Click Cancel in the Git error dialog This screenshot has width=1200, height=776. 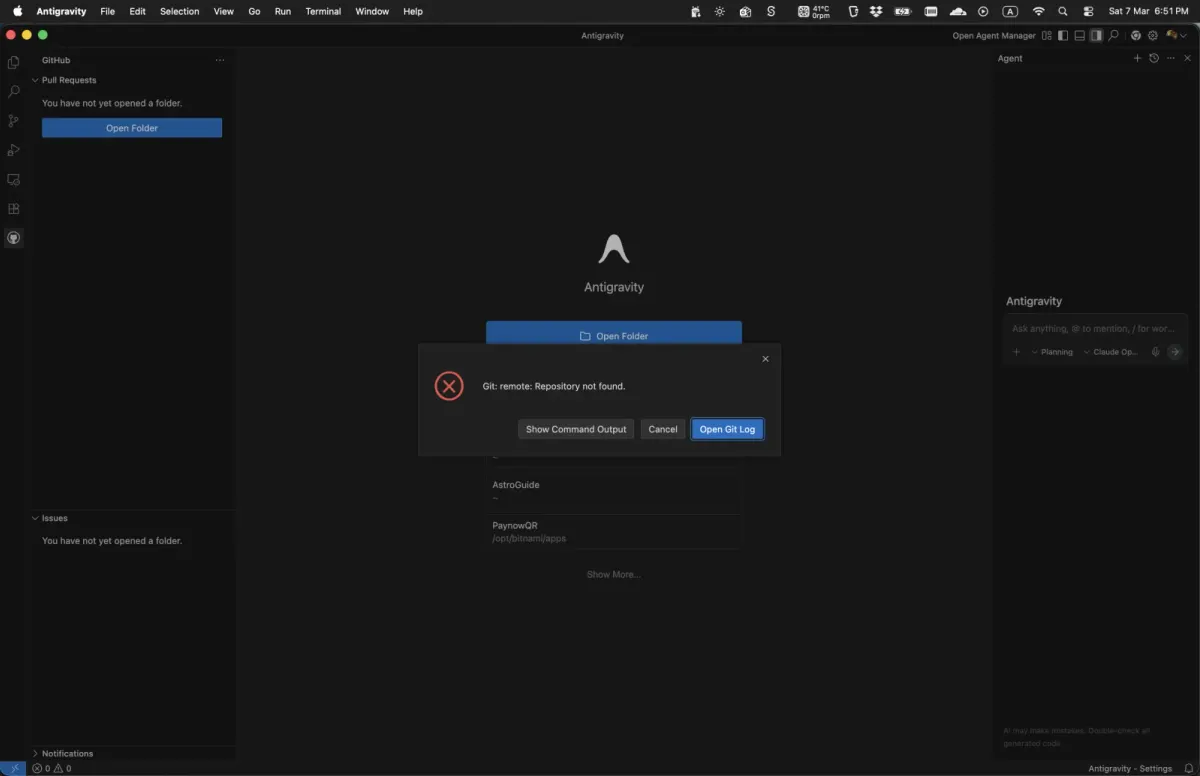663,429
